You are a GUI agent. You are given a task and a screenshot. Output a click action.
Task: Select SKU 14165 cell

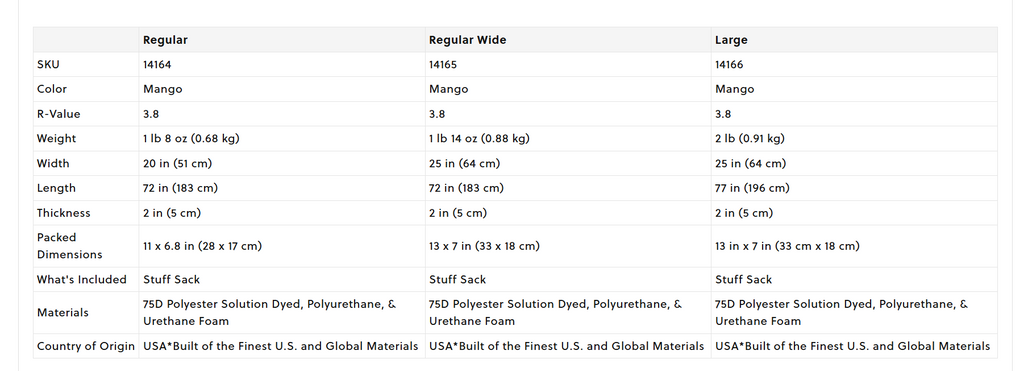(x=443, y=65)
